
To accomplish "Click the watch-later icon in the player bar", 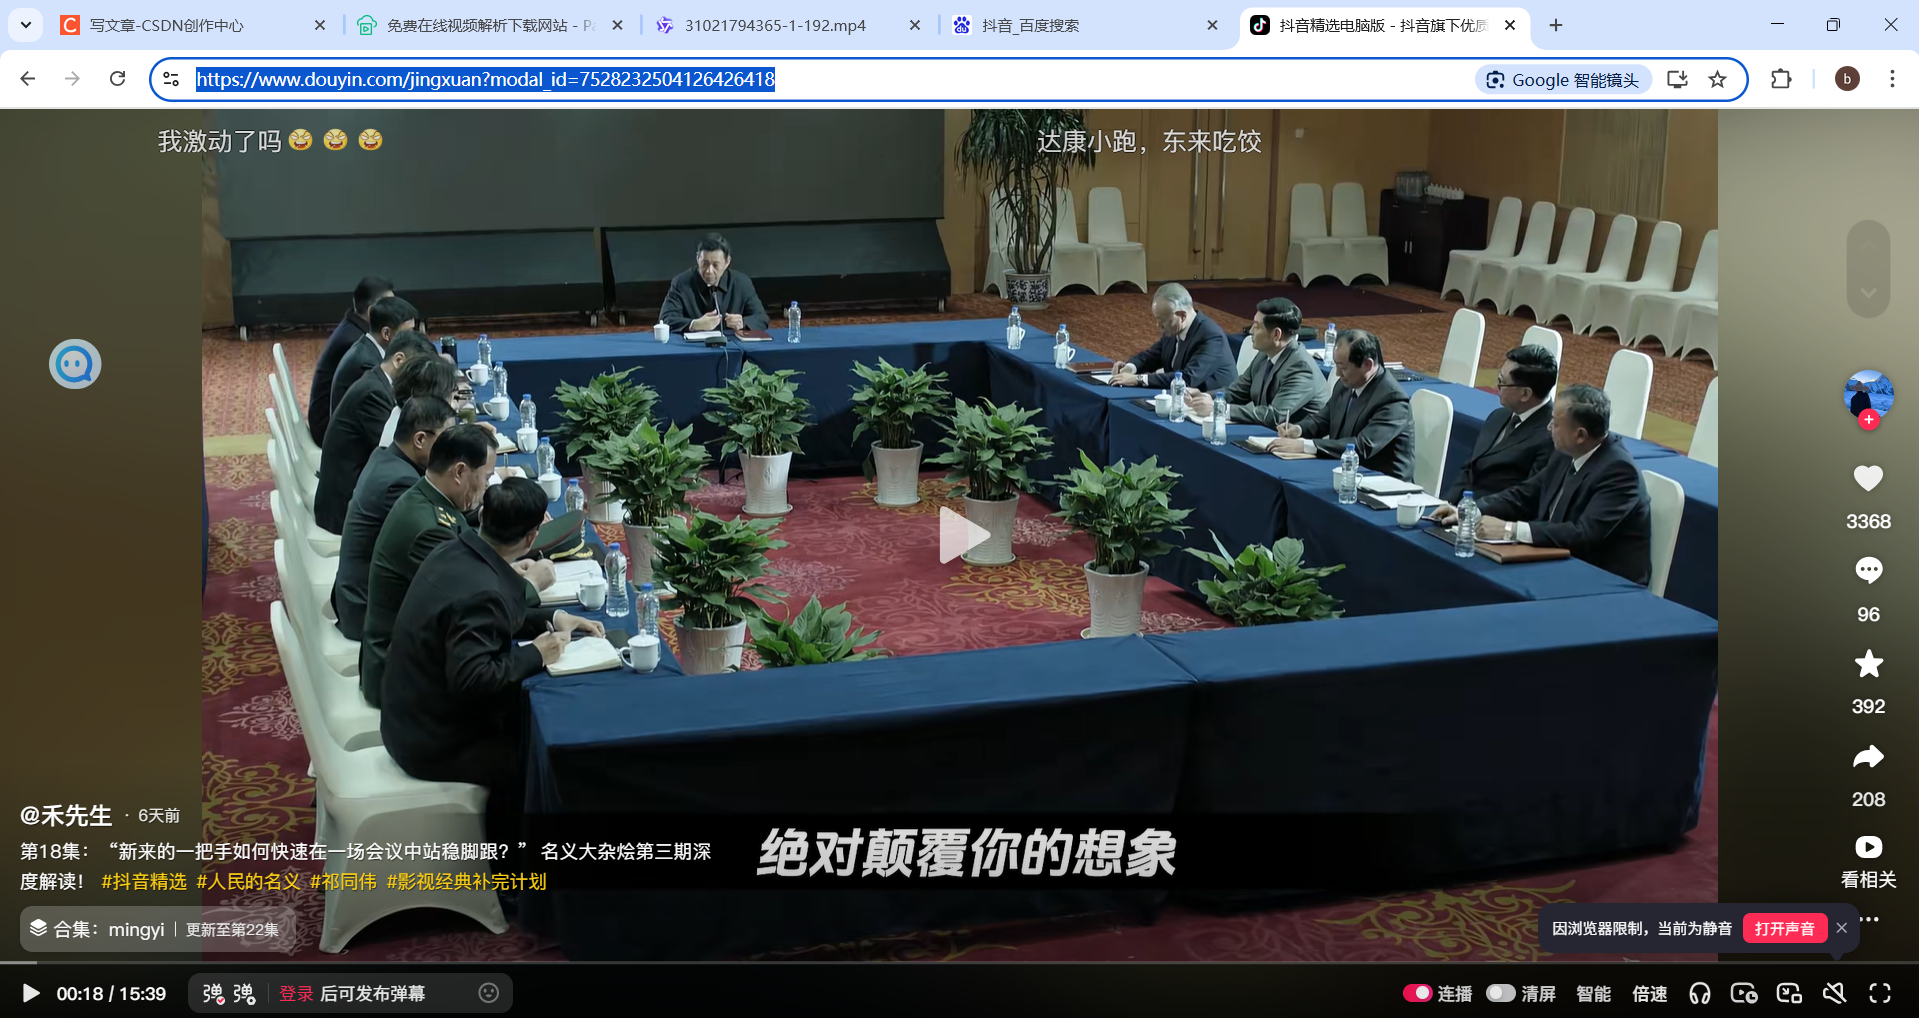I will [x=1744, y=993].
